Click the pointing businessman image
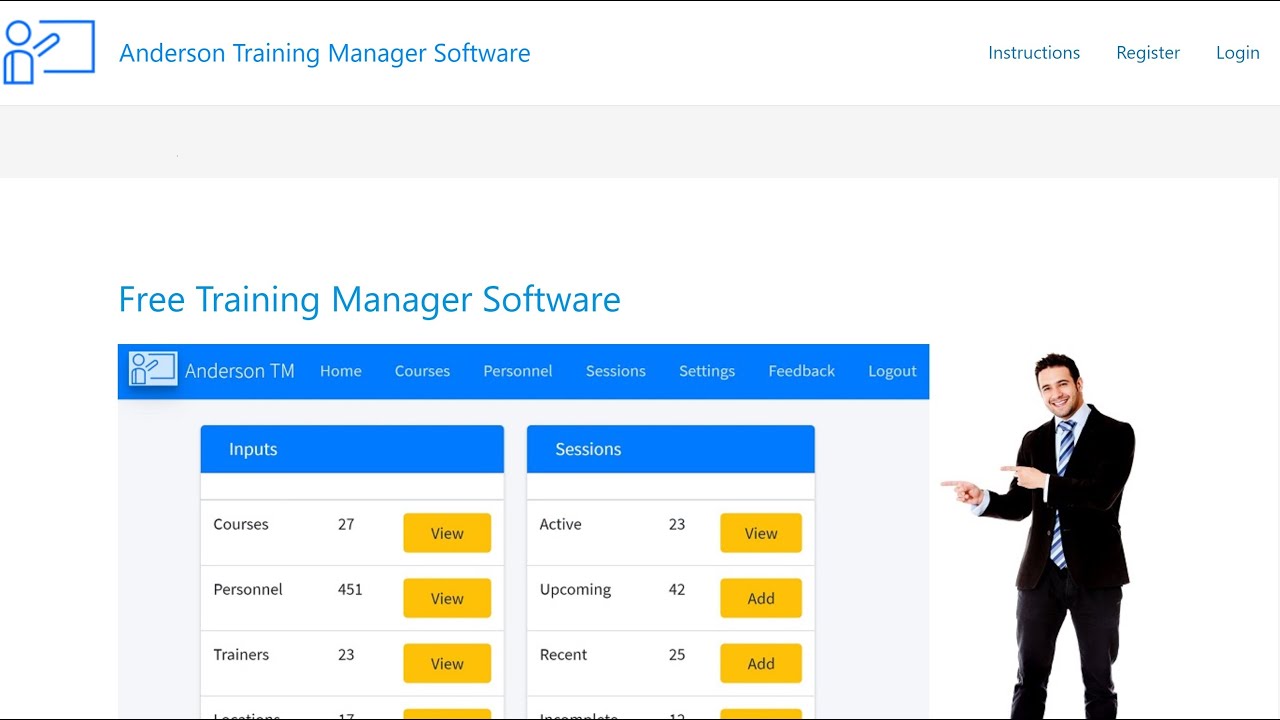Image resolution: width=1280 pixels, height=720 pixels. 1040,535
